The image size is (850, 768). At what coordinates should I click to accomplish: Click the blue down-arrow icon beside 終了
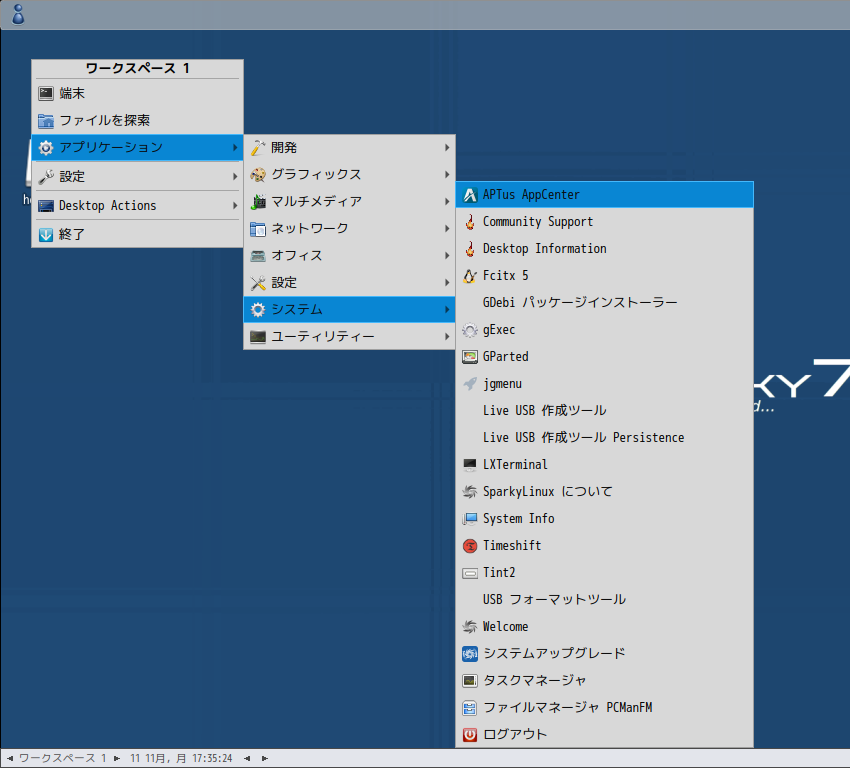46,235
